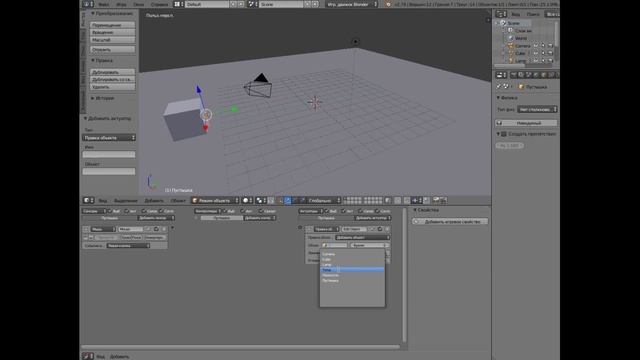This screenshot has height=360, width=640.
Task: Click the Scale button in tool shelf
Action: click(x=113, y=40)
